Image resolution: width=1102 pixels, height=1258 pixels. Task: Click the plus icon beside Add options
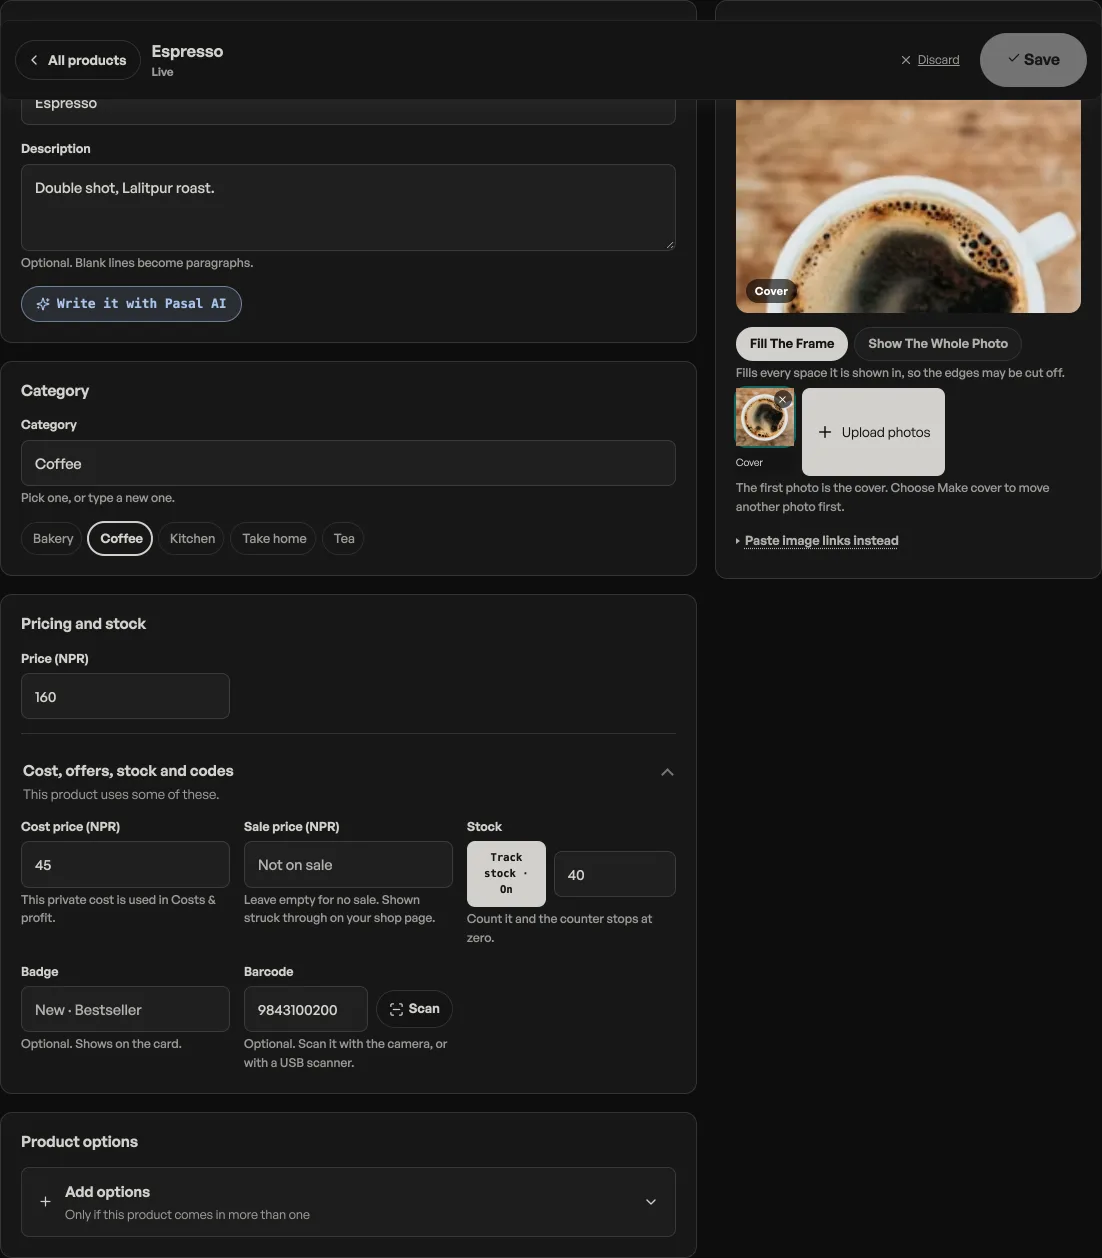point(45,1202)
